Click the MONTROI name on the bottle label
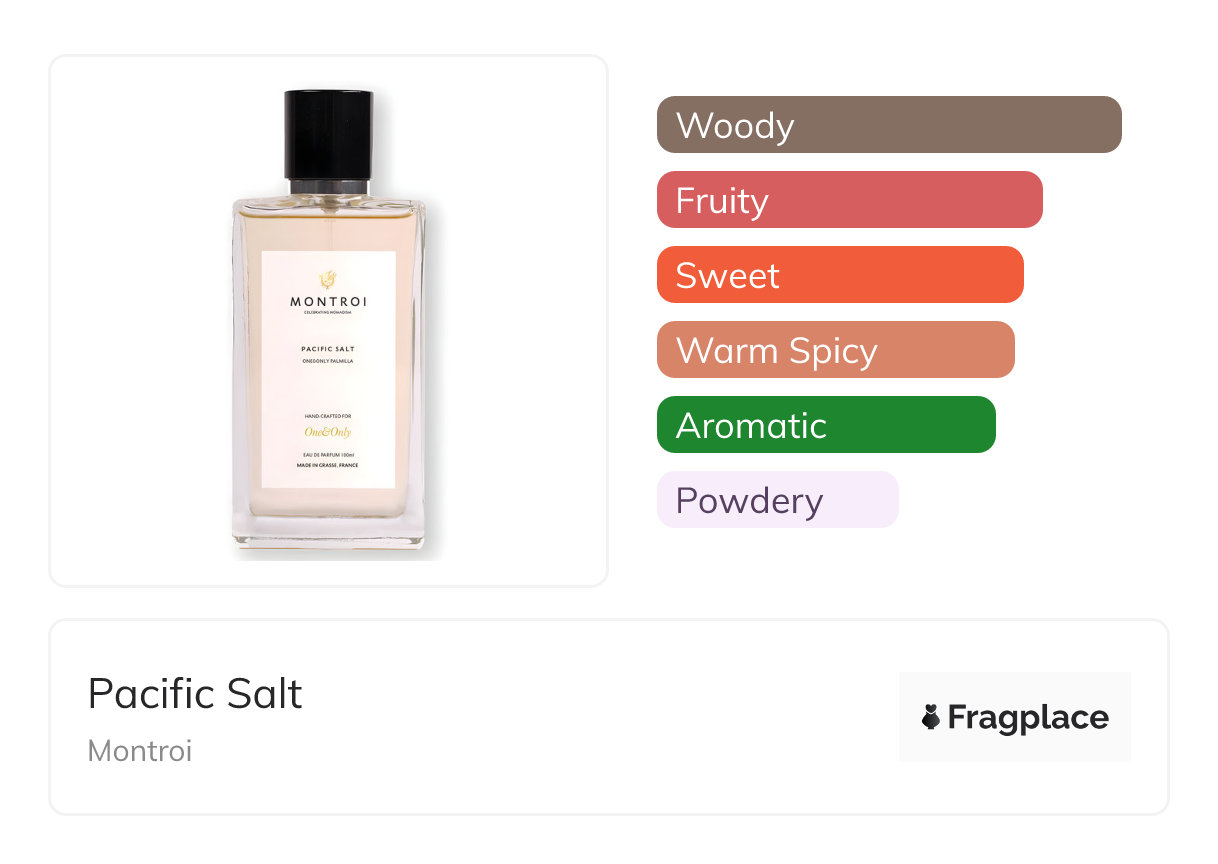 pyautogui.click(x=328, y=301)
